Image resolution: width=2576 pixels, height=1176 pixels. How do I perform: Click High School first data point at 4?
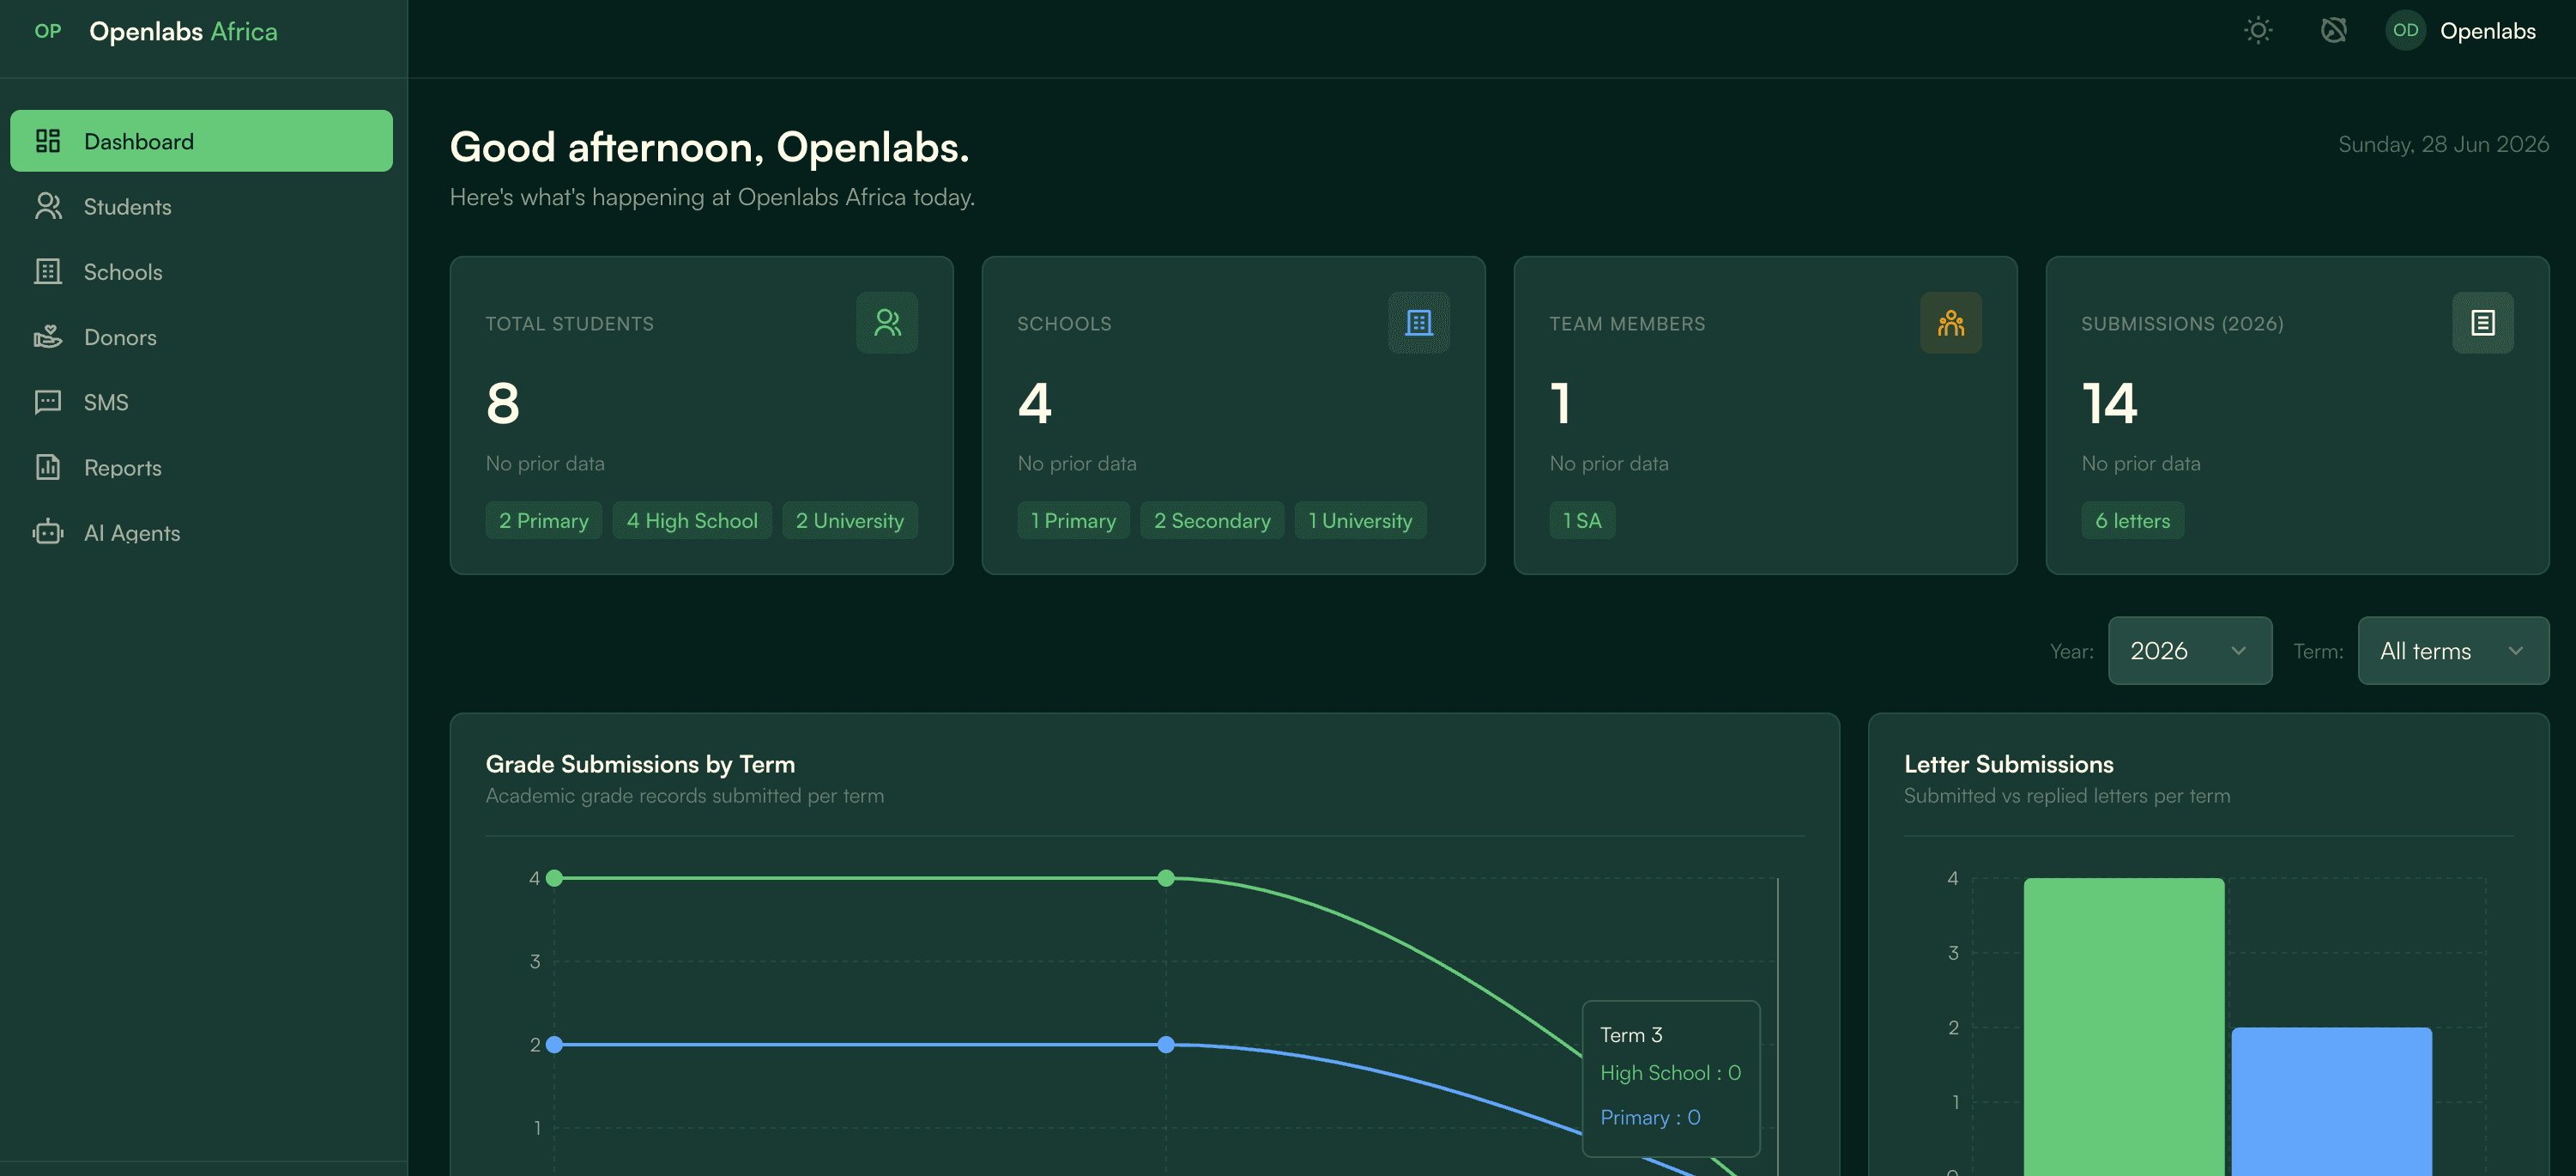coord(555,878)
